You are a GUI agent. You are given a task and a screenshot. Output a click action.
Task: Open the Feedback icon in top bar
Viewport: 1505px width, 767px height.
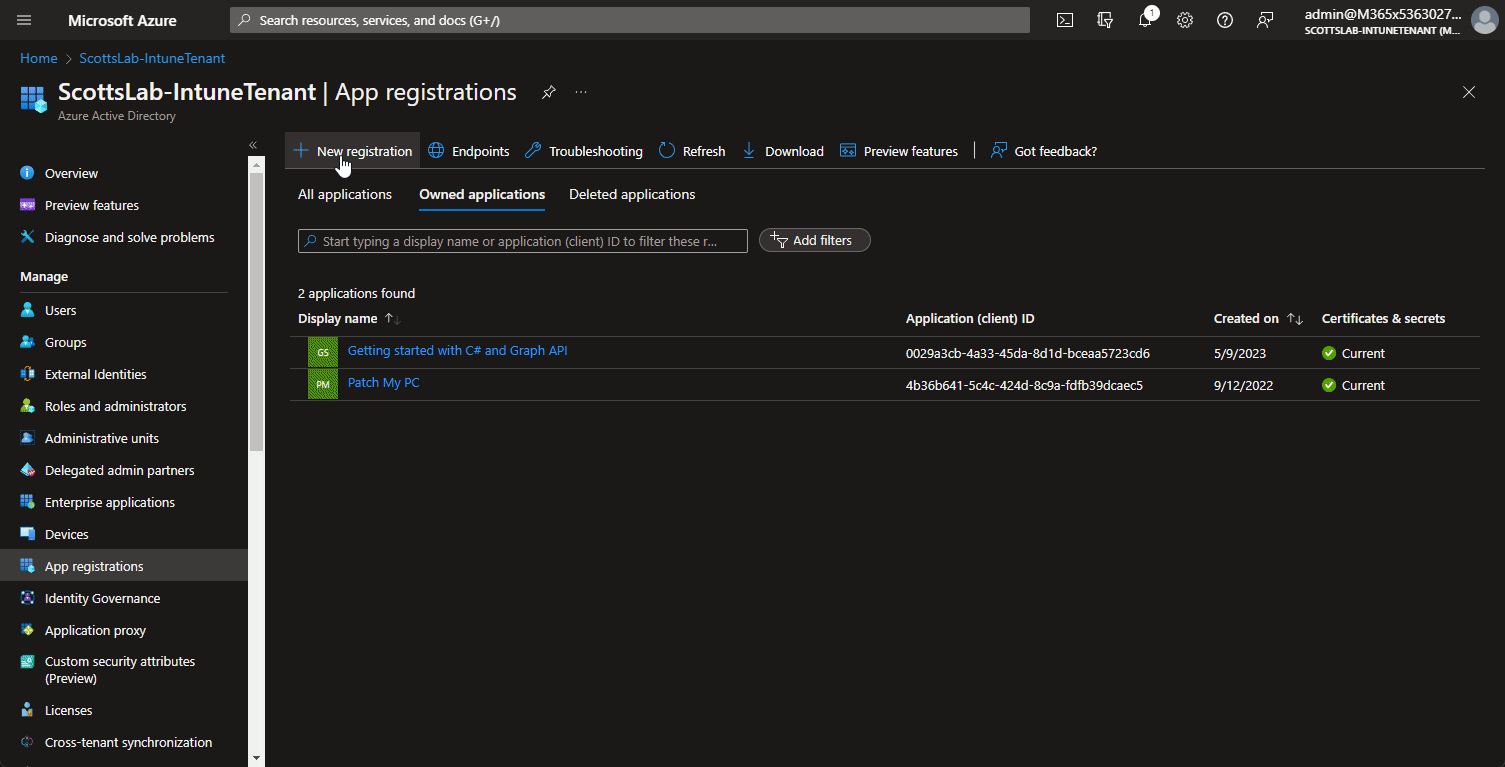click(1266, 20)
